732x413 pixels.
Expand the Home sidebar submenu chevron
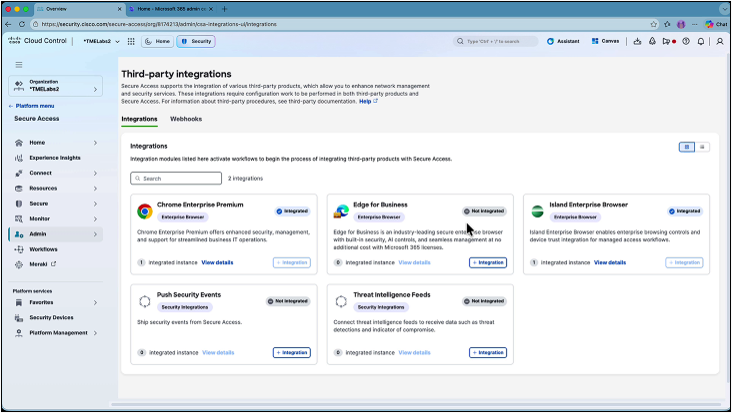point(95,143)
